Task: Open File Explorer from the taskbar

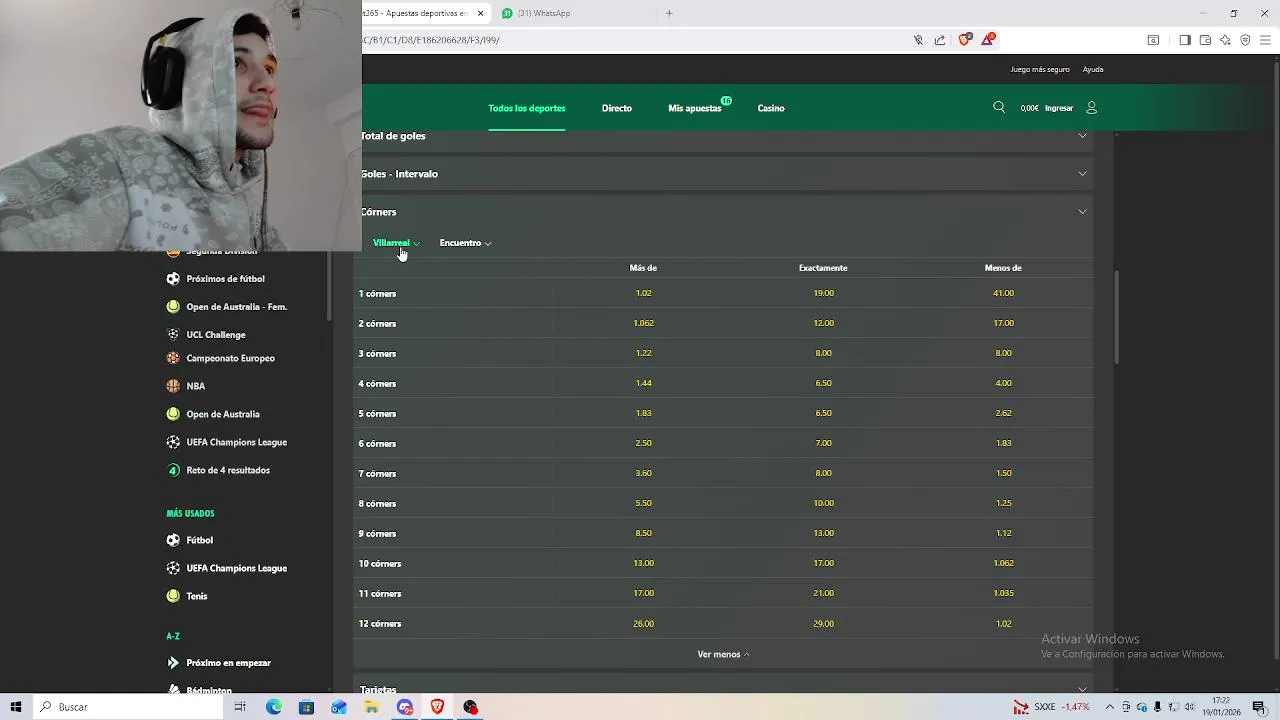Action: [x=371, y=707]
